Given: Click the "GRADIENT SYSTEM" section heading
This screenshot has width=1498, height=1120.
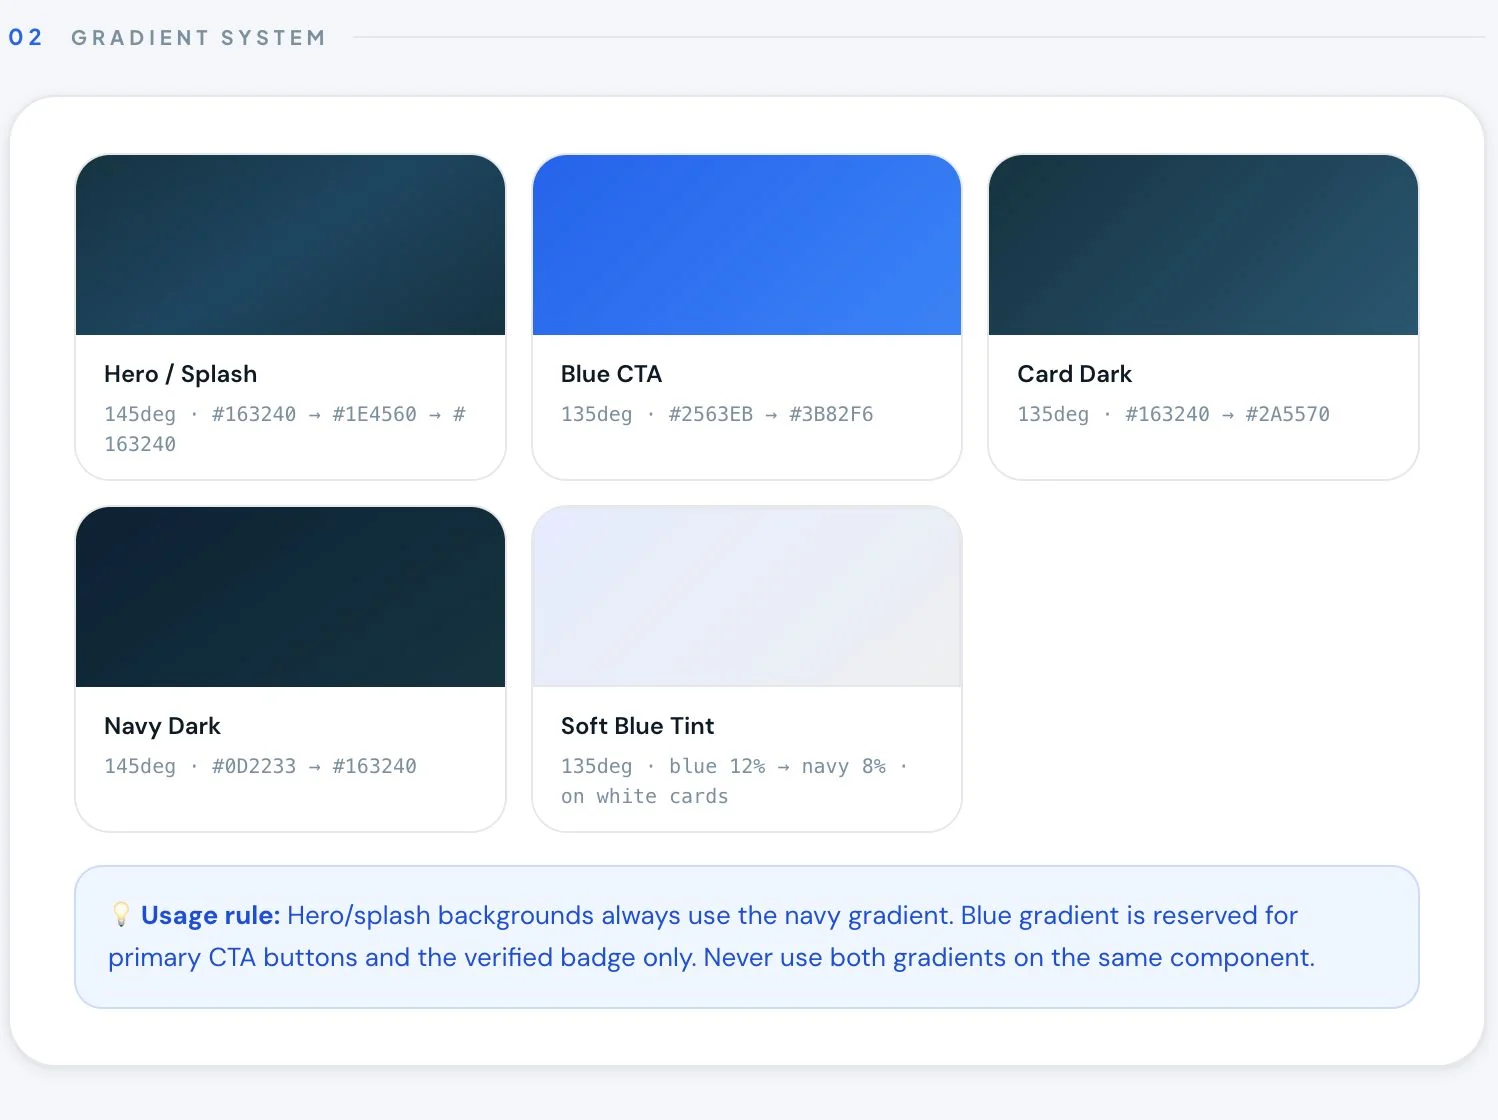Looking at the screenshot, I should click(198, 38).
